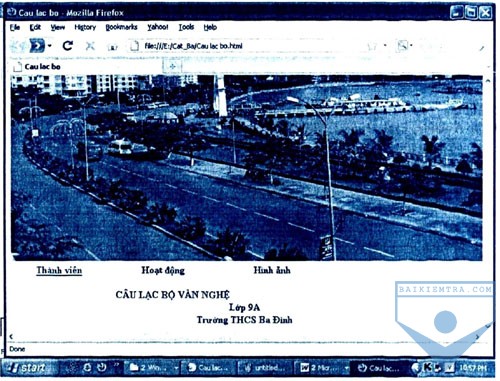500x381 pixels.
Task: Switch to the Firefox Cau lac... taskbar button
Action: tap(378, 368)
